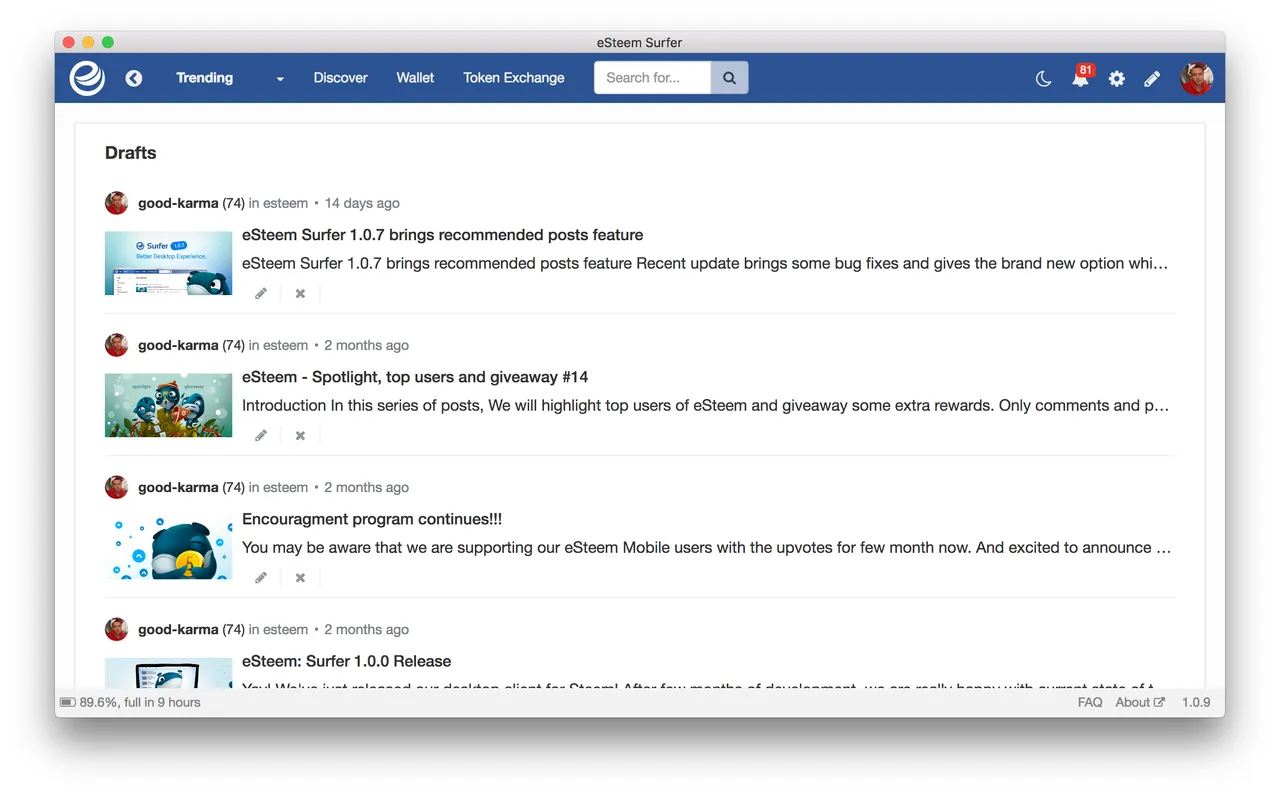
Task: Click author avatar on the Surfer 1.0.0 draft
Action: [x=116, y=629]
